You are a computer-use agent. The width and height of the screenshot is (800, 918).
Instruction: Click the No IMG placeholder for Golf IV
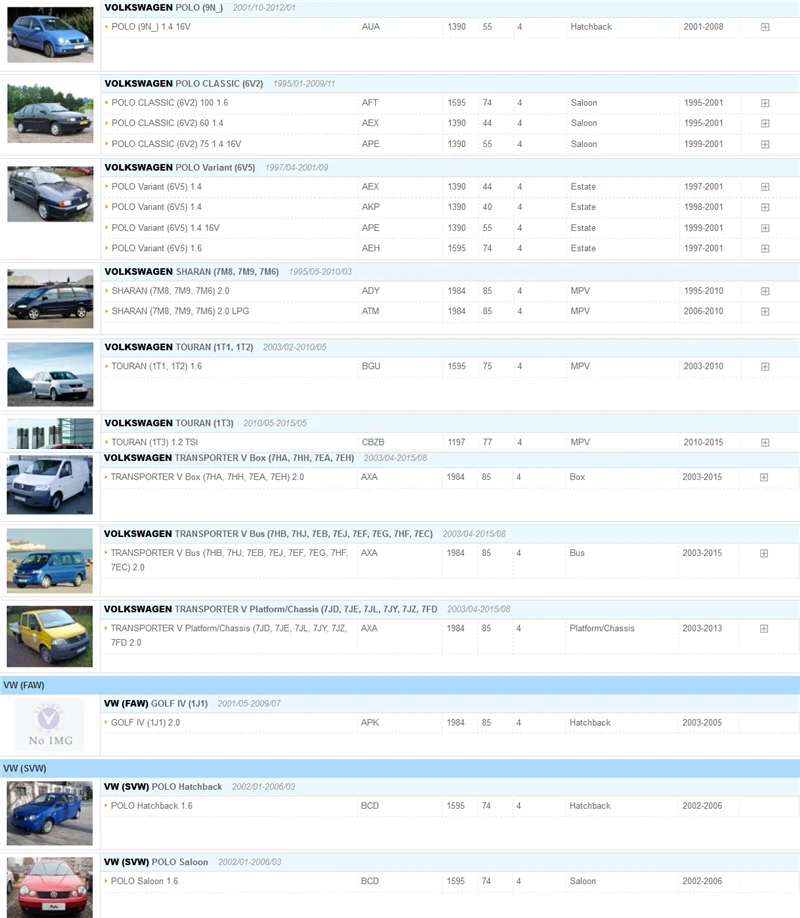click(x=49, y=725)
